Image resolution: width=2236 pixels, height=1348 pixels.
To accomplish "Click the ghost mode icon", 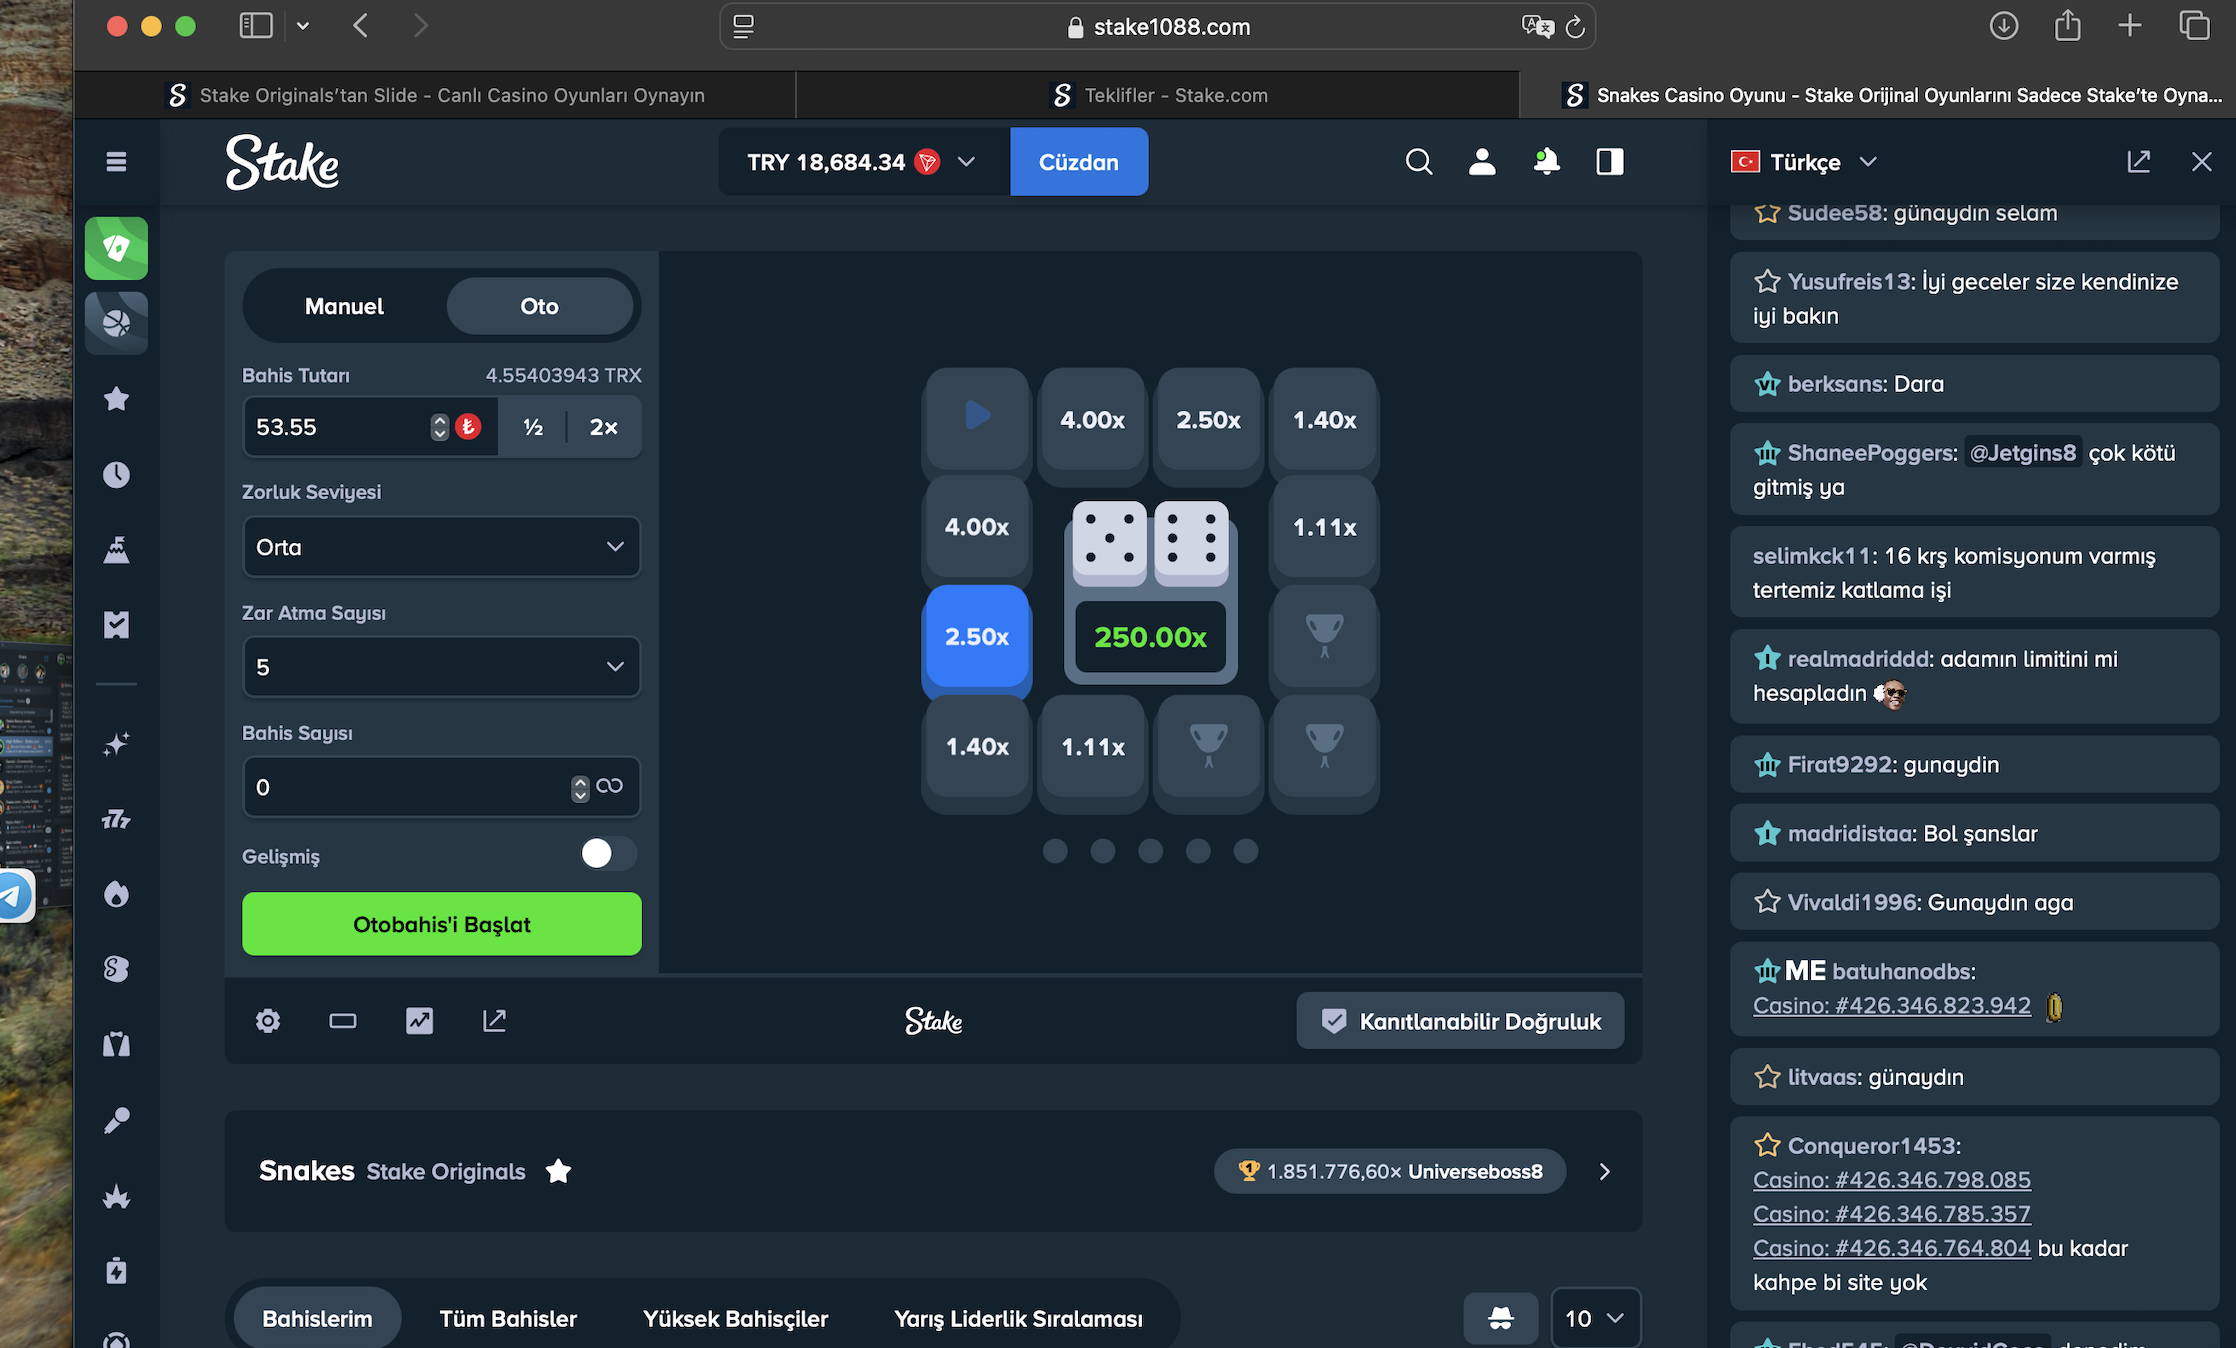I will 1501,1318.
